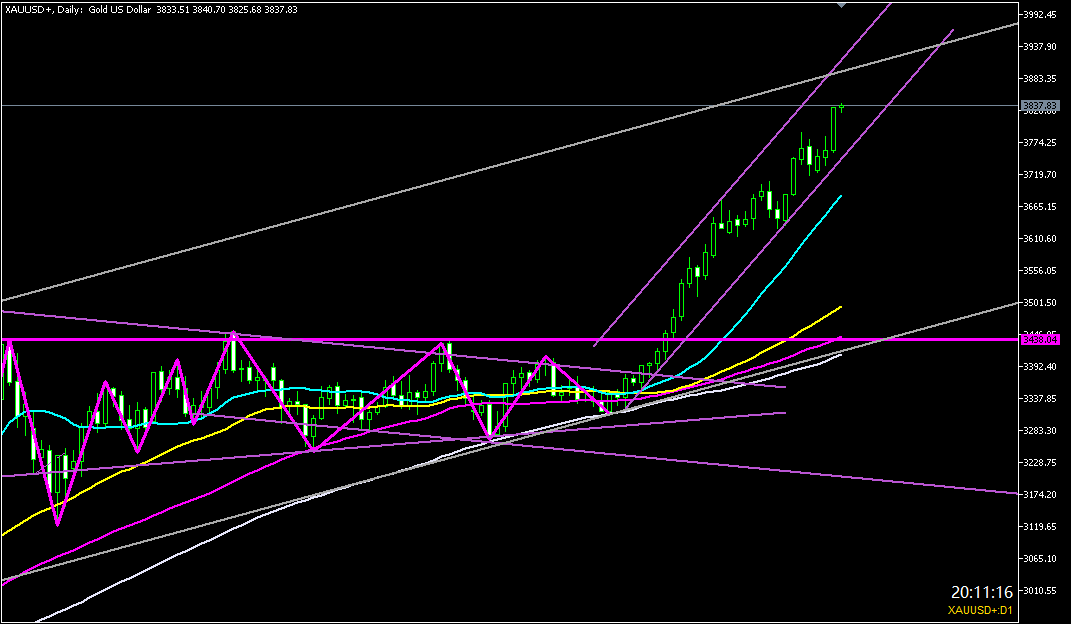The height and width of the screenshot is (624, 1071).
Task: Click the latest small candle at chart's right edge
Action: (x=842, y=107)
